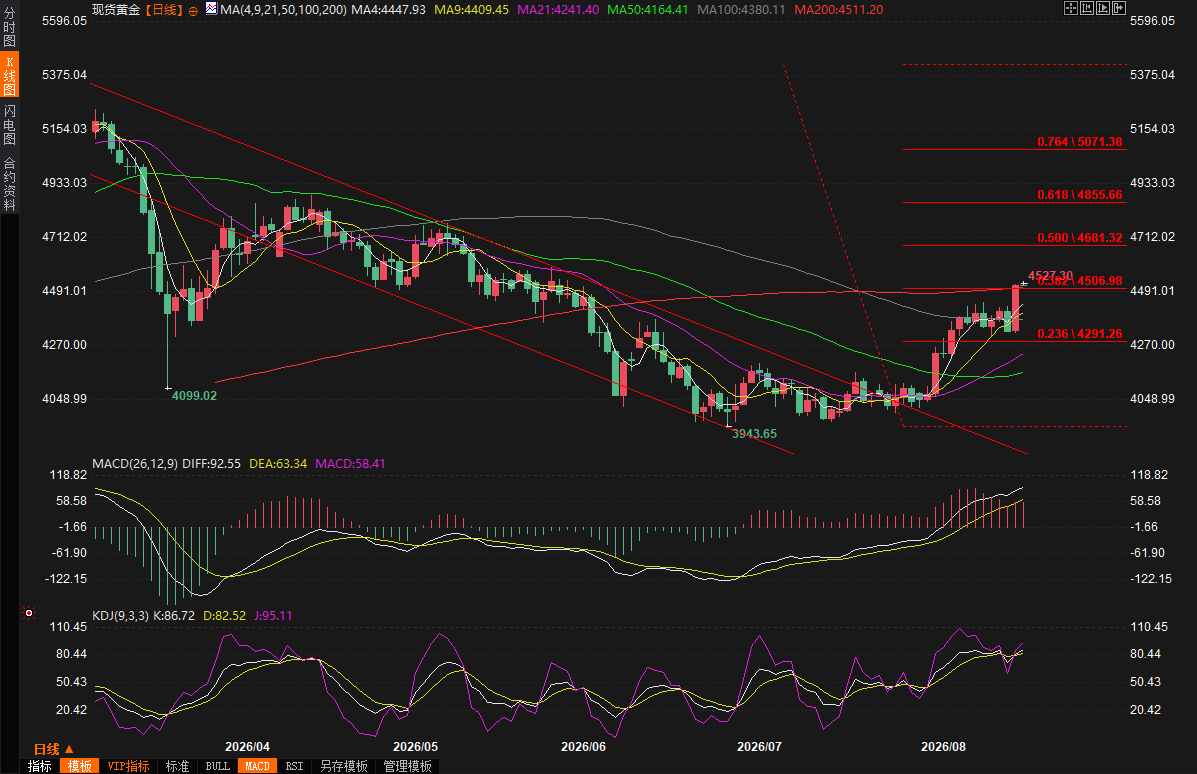Expand the 日线 period dropdown arrow
This screenshot has height=774, width=1197.
[x=69, y=750]
